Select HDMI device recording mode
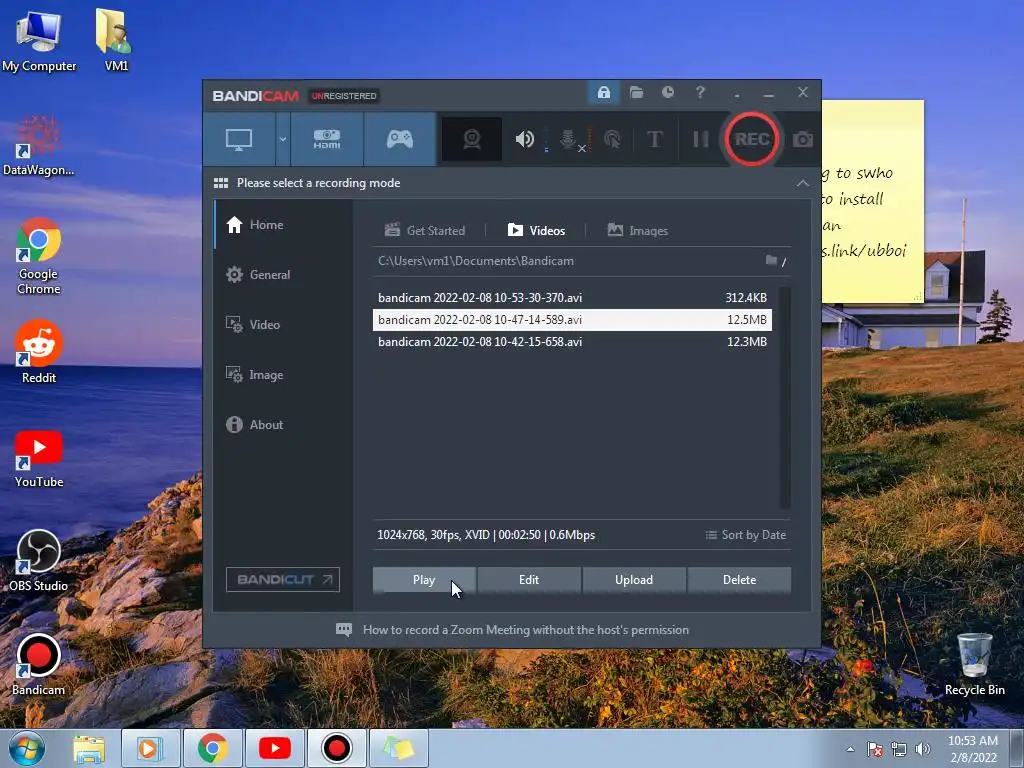This screenshot has height=768, width=1024. (x=327, y=139)
